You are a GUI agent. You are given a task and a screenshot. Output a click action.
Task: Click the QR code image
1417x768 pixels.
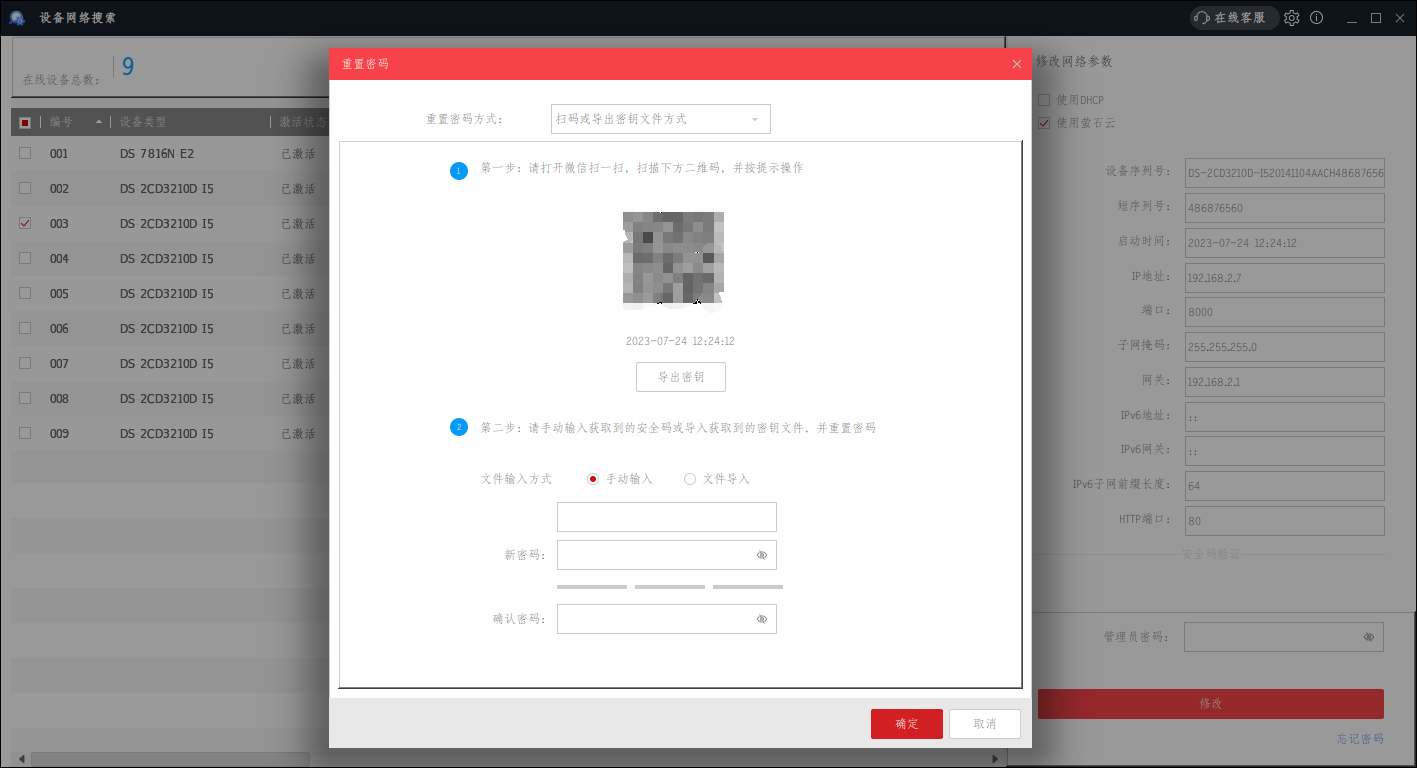(673, 258)
